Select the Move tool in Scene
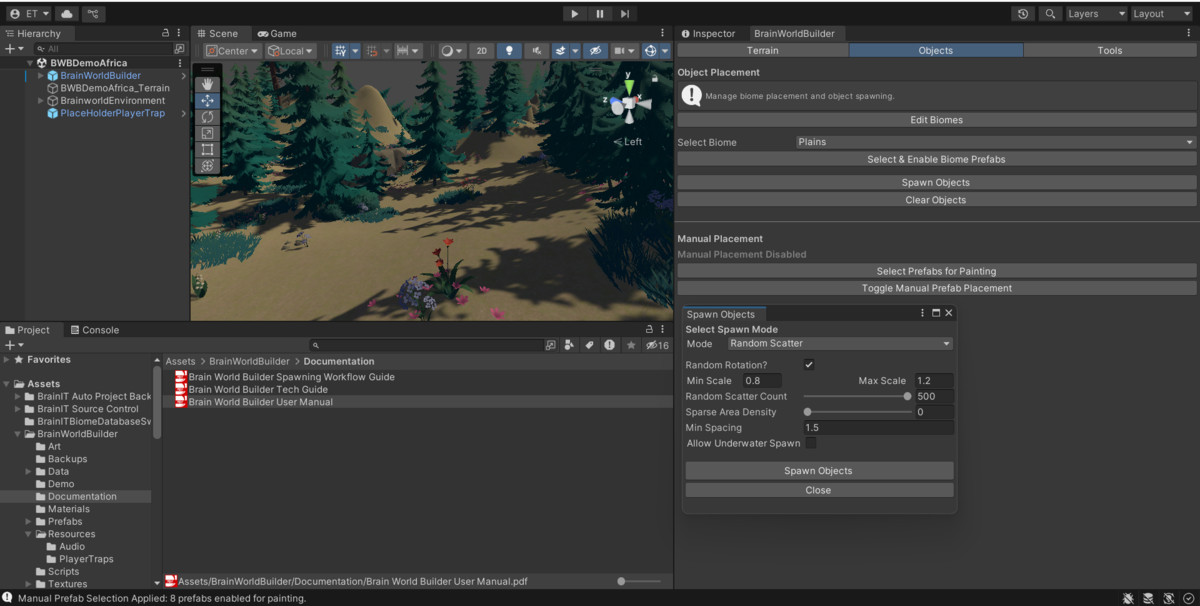The image size is (1200, 606). click(x=207, y=101)
